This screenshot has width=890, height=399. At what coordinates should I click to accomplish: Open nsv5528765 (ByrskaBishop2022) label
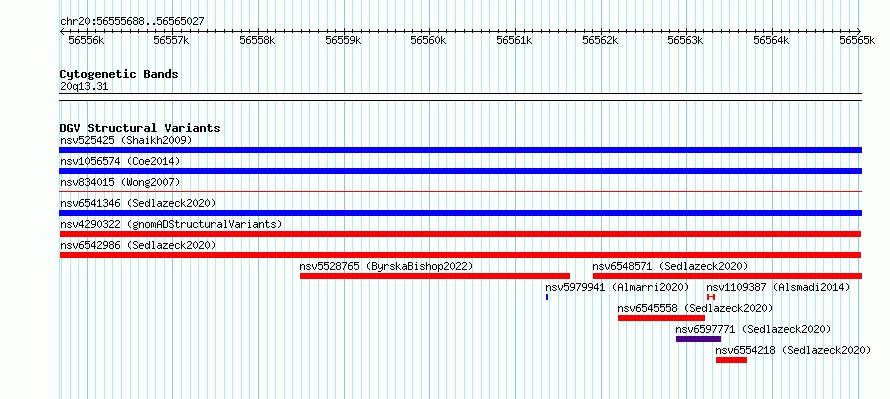386,266
